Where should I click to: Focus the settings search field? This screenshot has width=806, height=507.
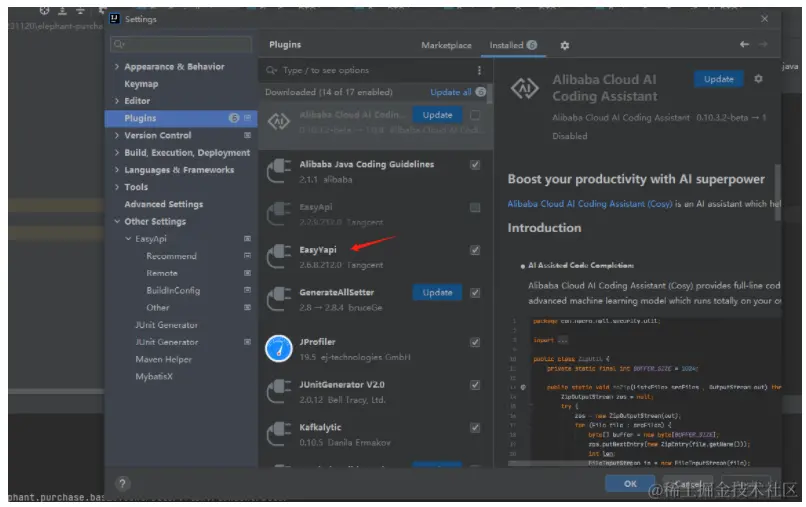[181, 44]
